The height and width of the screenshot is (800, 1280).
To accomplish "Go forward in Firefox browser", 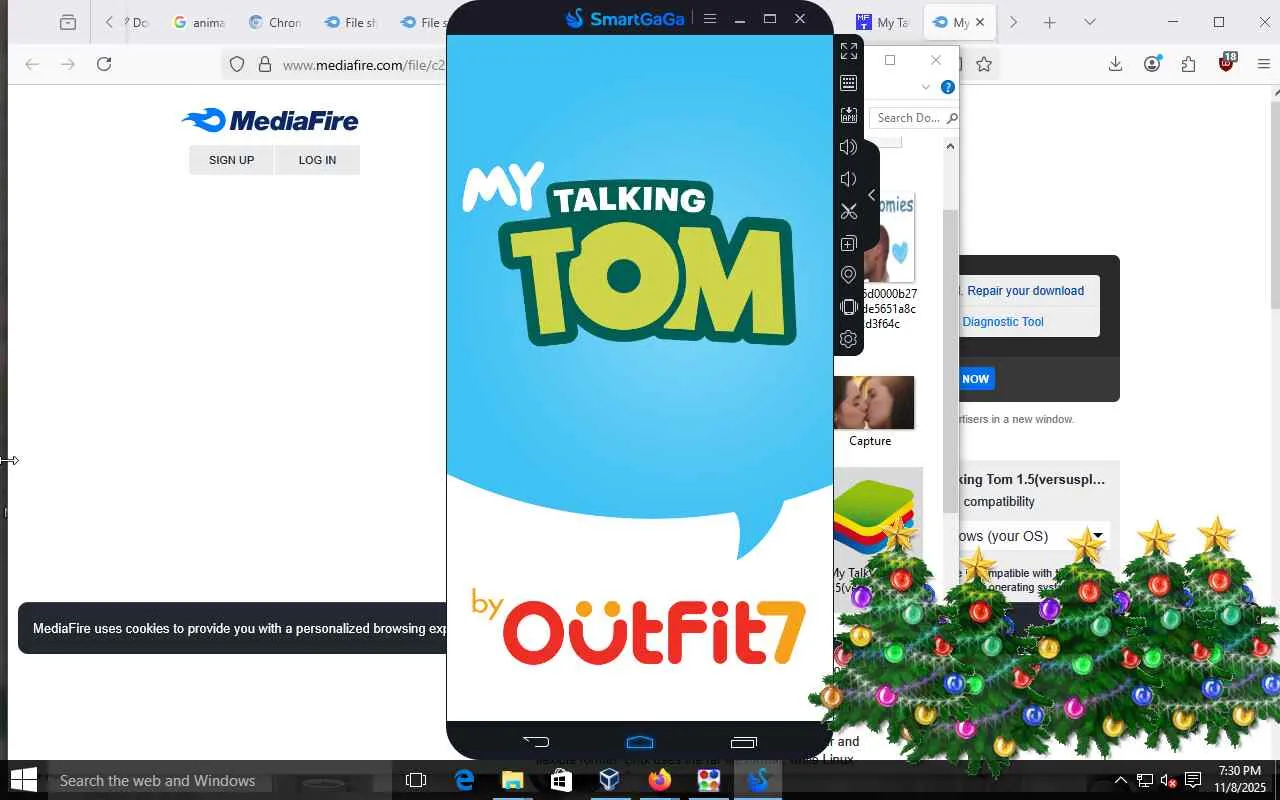I will 68,64.
